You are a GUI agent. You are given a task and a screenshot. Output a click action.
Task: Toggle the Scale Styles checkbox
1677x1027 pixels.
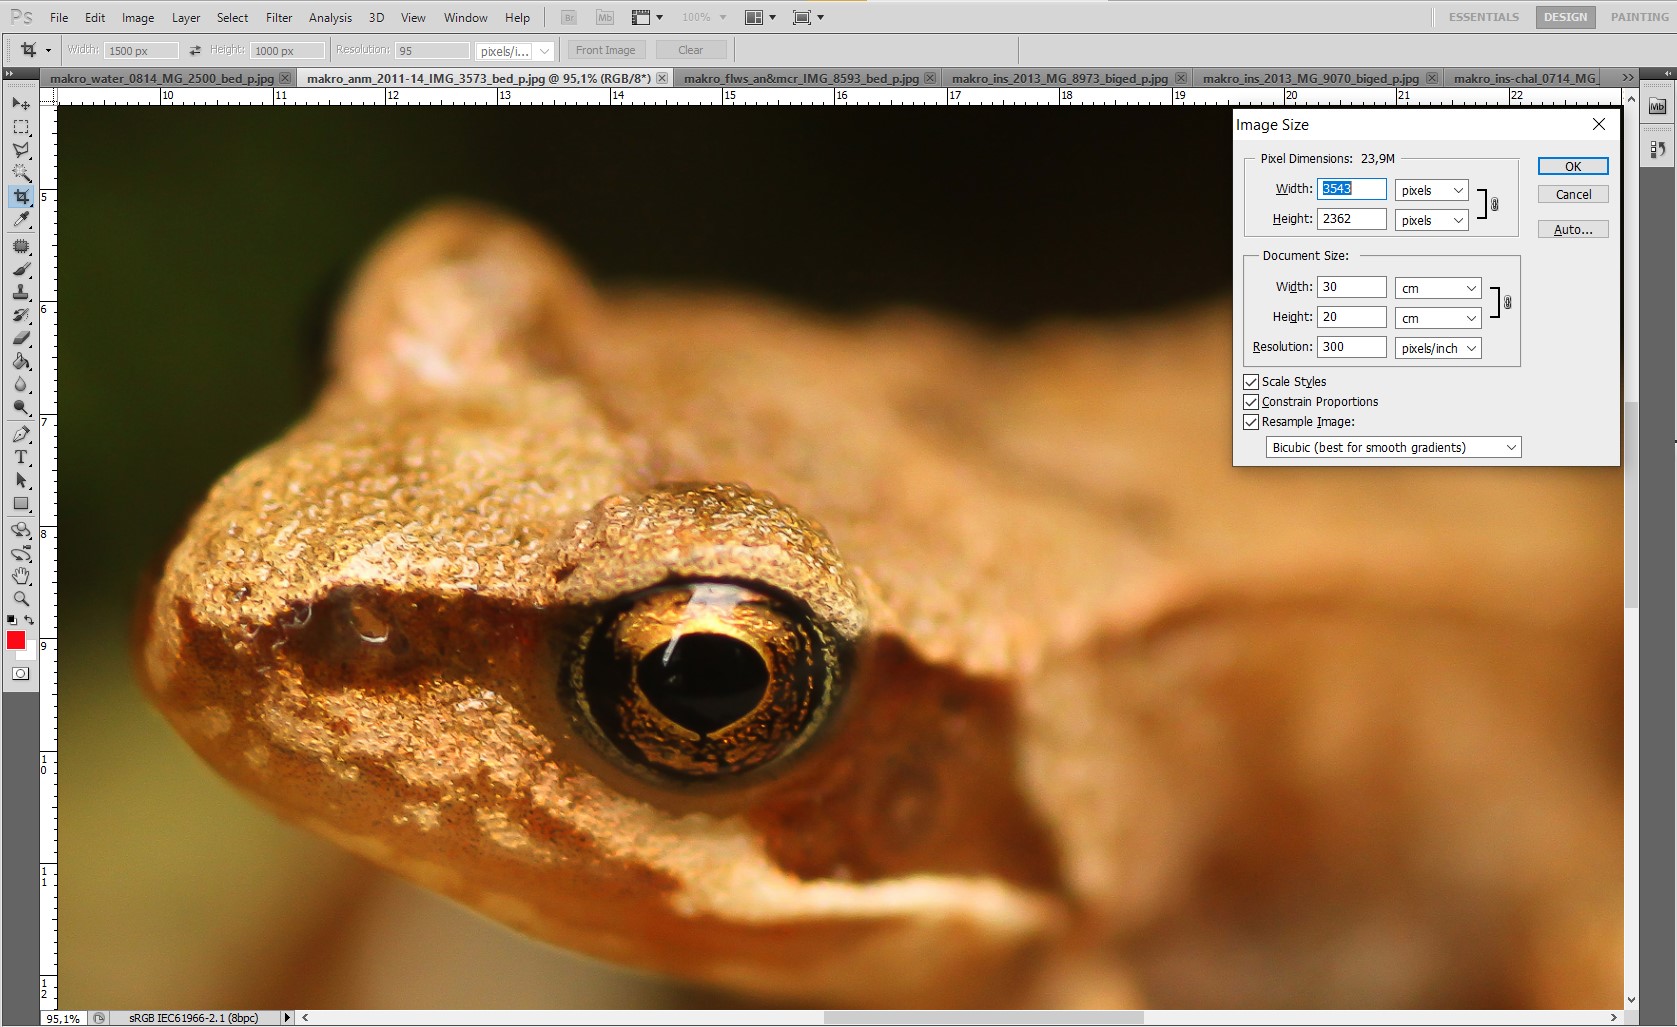click(1251, 382)
